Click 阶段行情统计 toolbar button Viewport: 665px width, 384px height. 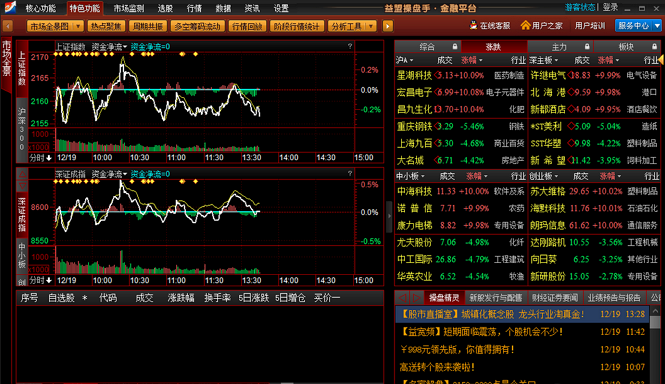point(296,26)
